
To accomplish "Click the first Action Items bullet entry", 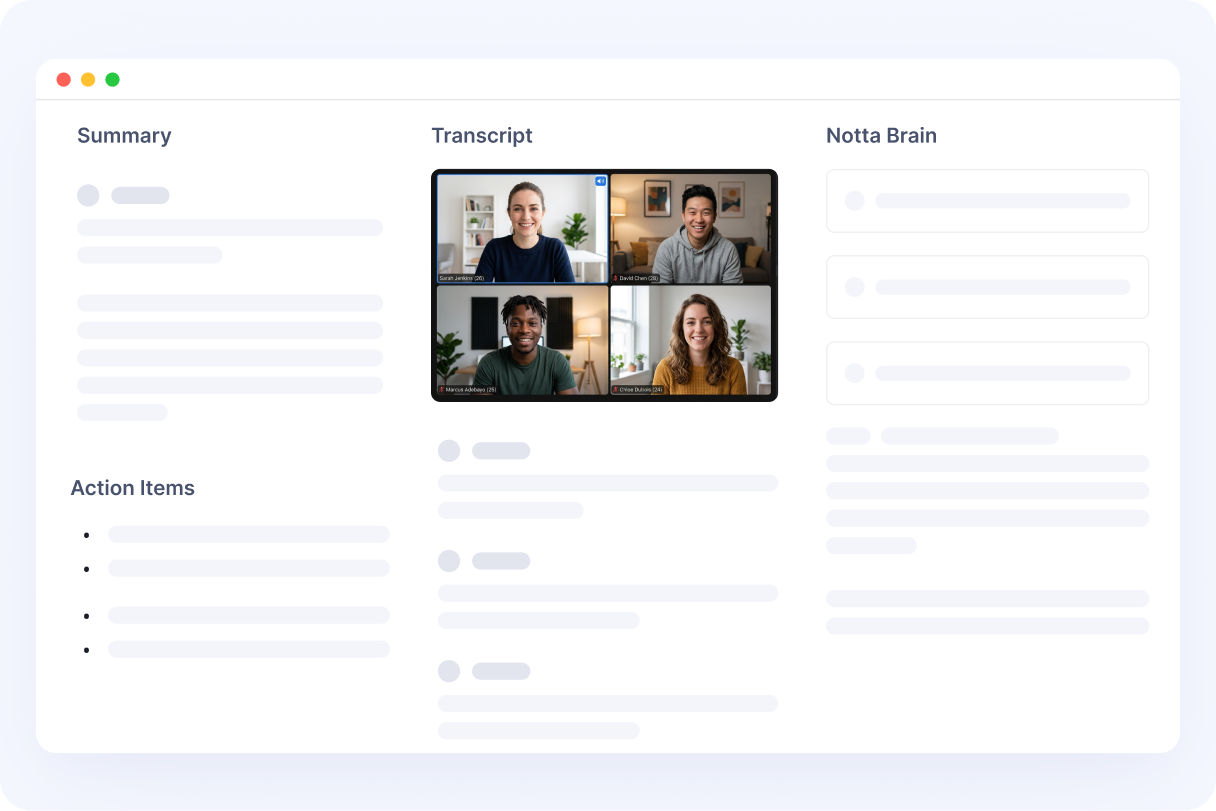I will point(248,534).
